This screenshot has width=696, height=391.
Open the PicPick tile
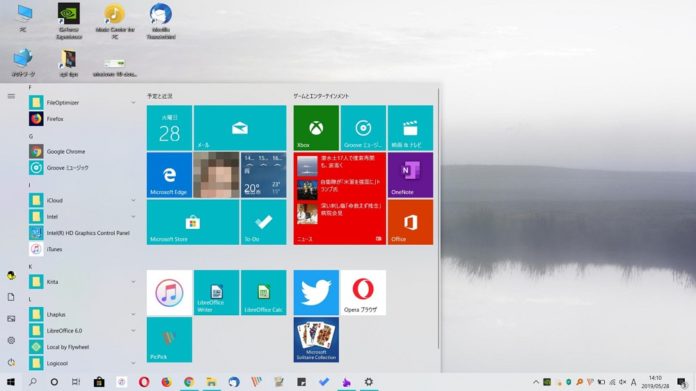pos(169,340)
